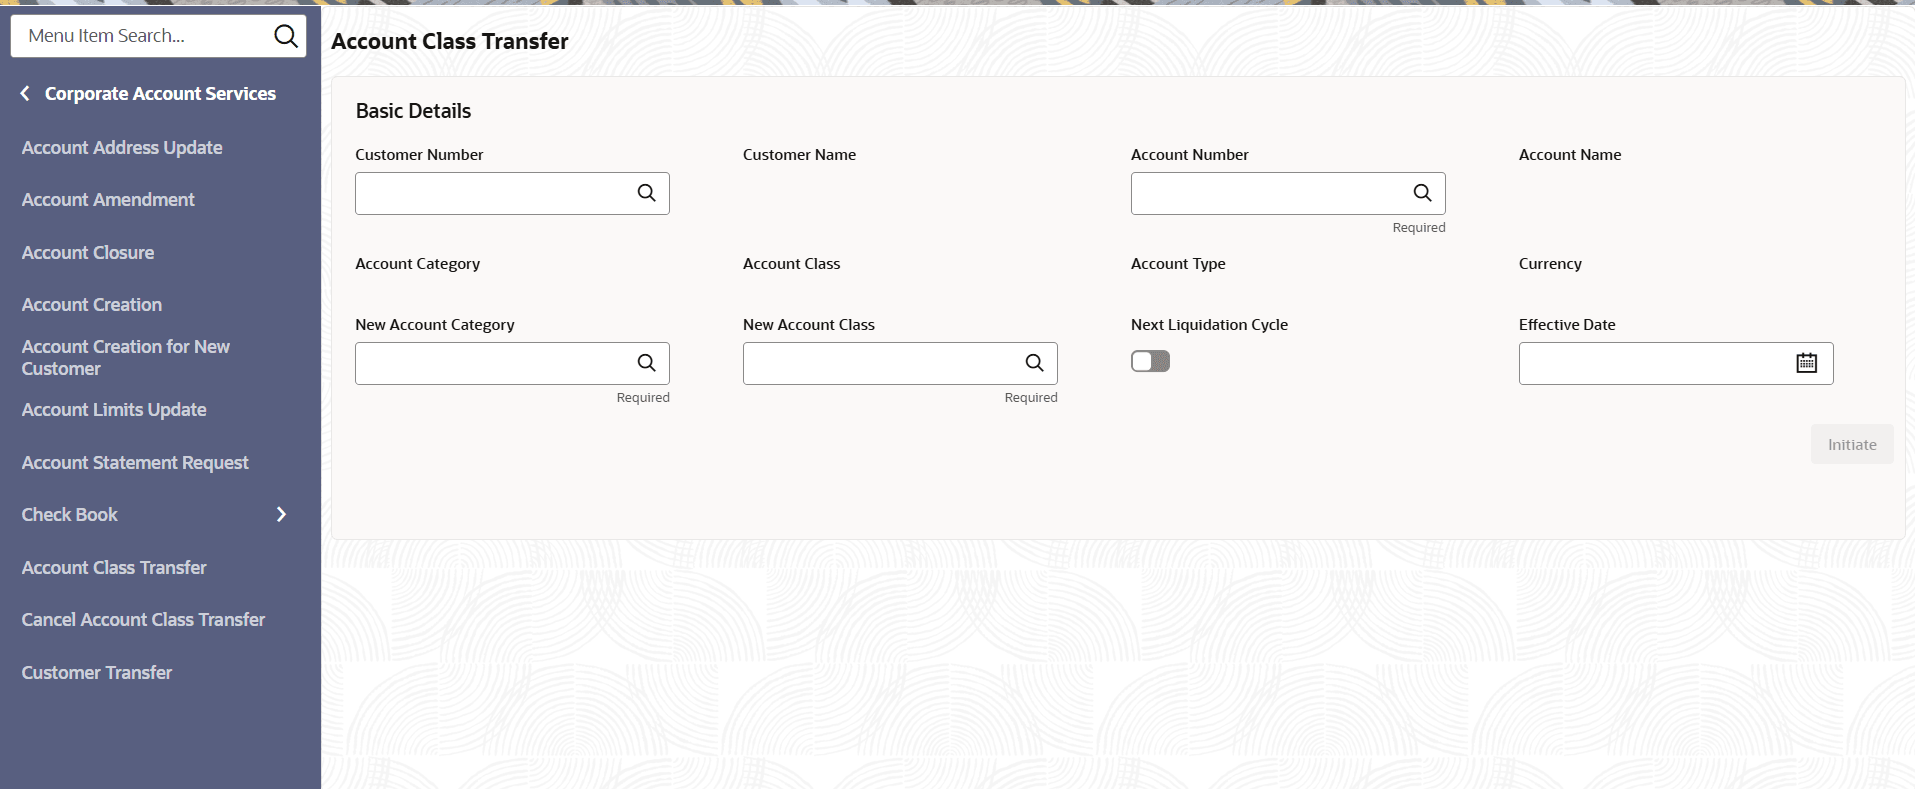
Task: Open the Account Number lookup search icon
Action: [1422, 193]
